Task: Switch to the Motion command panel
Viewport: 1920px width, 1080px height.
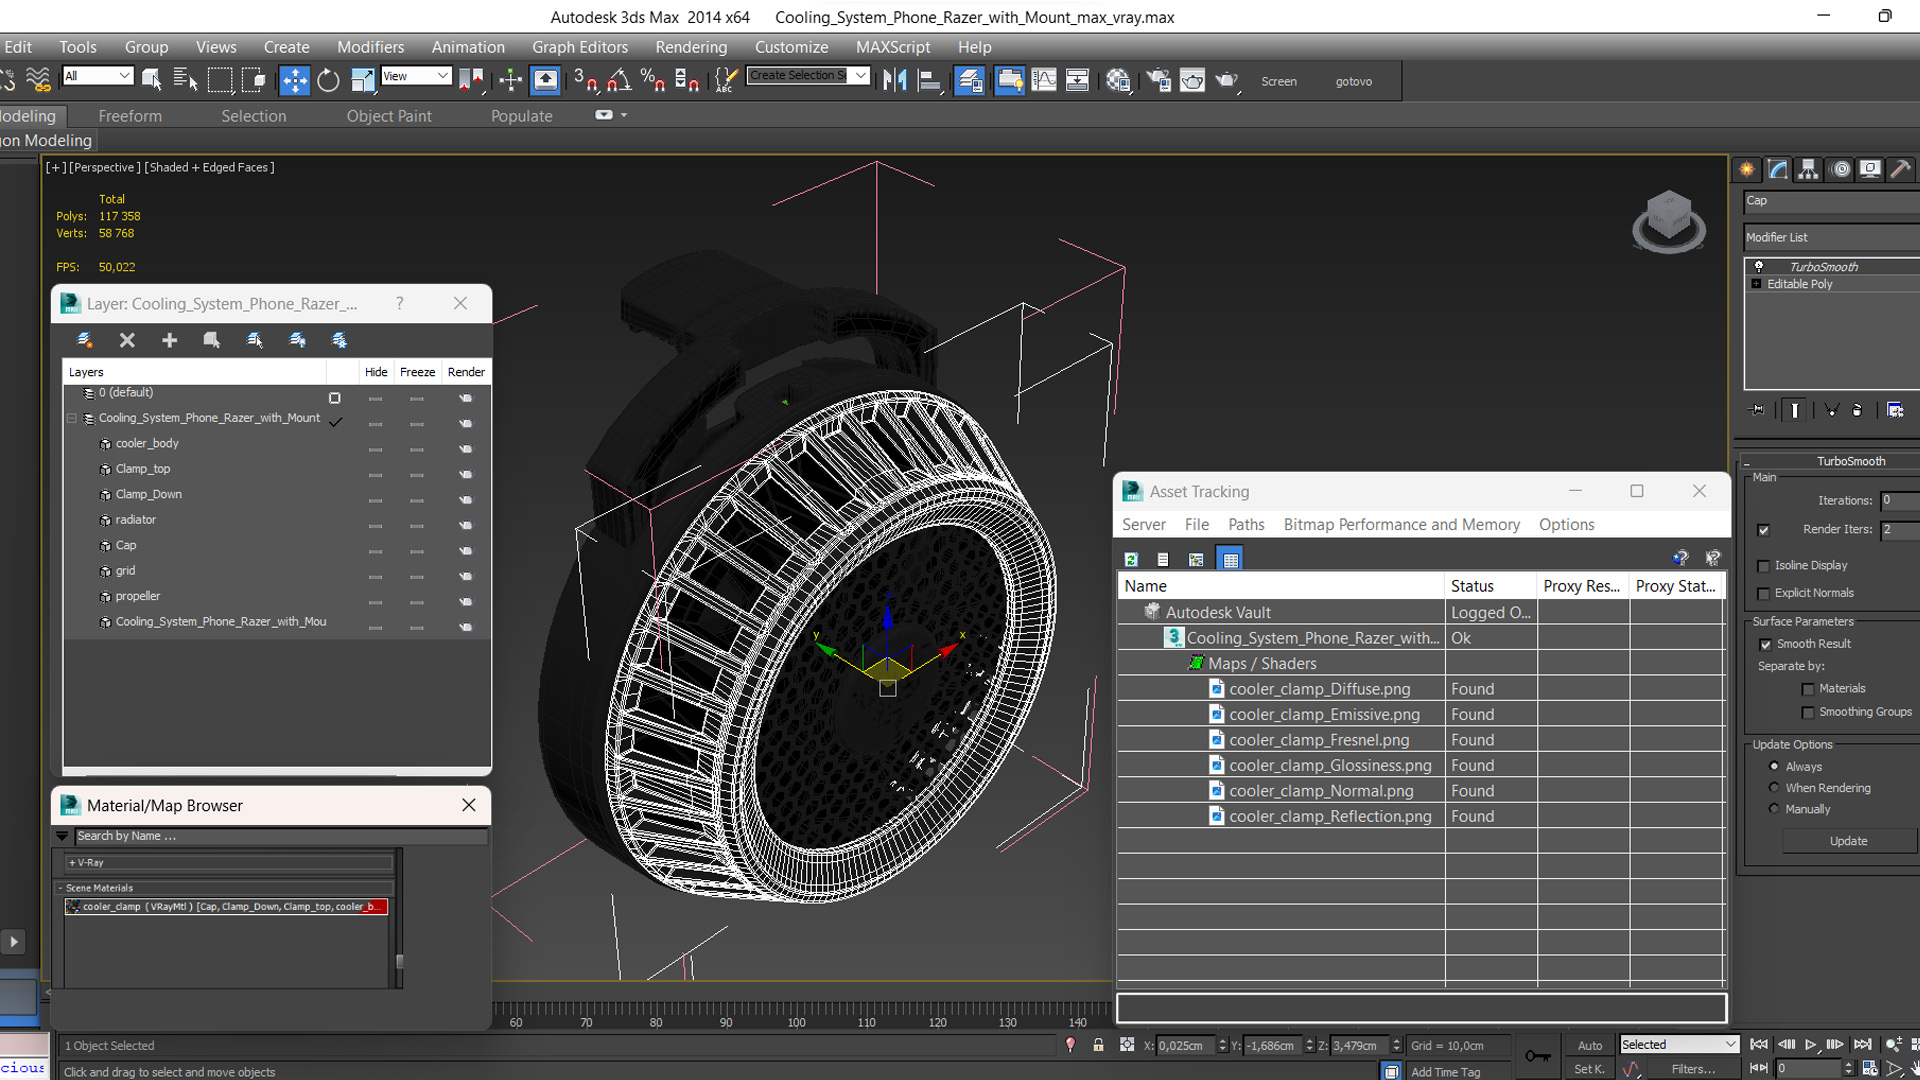Action: 1840,169
